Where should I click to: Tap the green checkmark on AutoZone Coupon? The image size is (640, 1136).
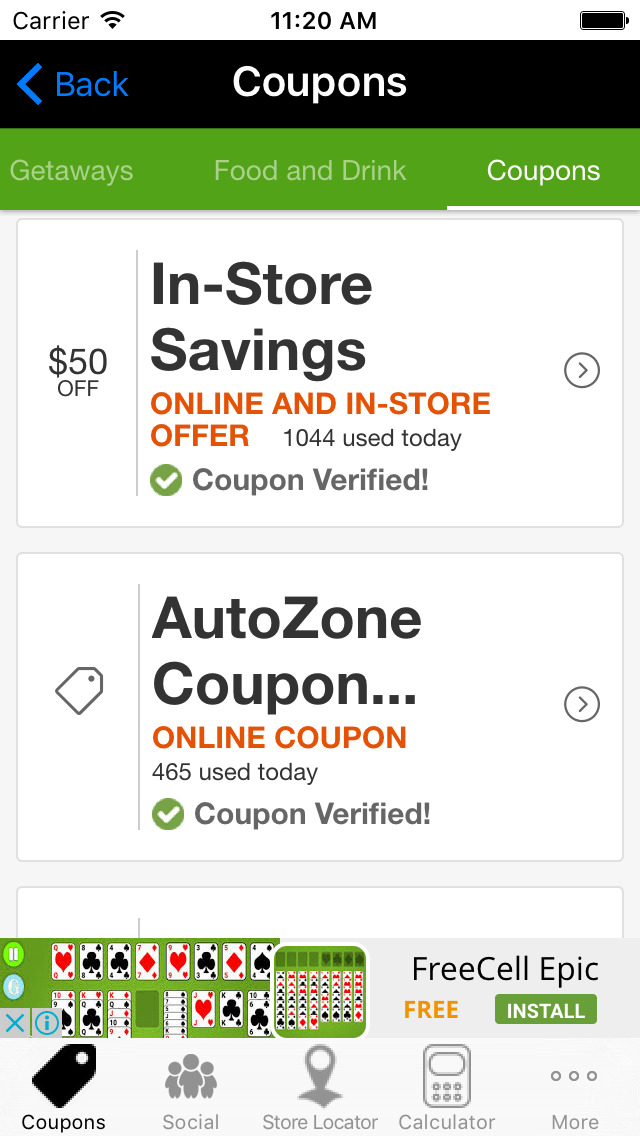coord(168,815)
